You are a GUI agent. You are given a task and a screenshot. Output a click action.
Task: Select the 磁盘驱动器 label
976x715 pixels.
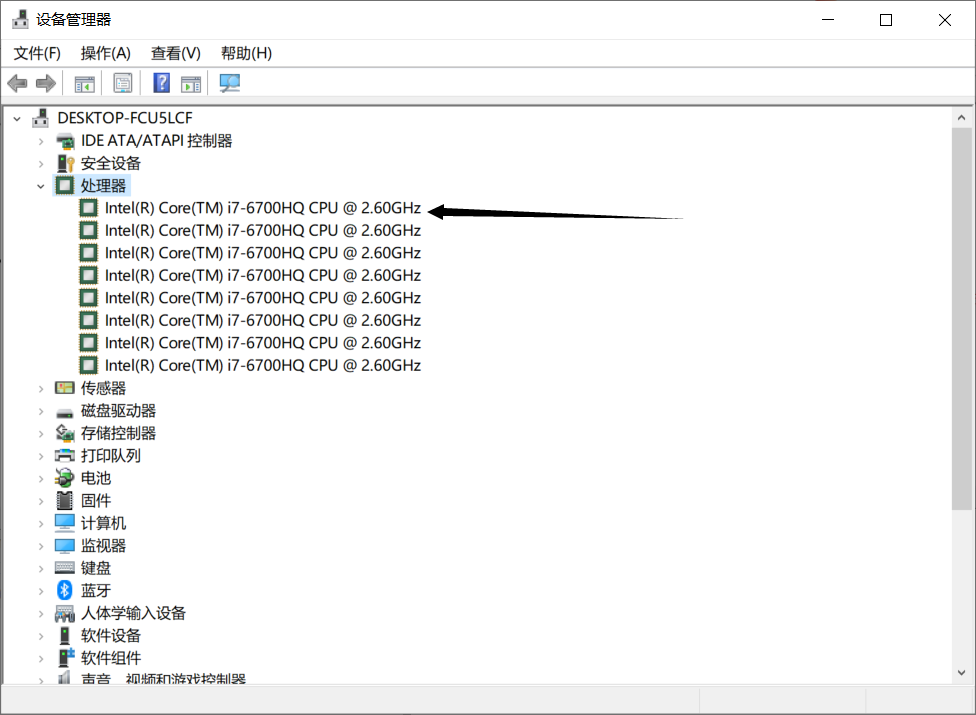118,411
